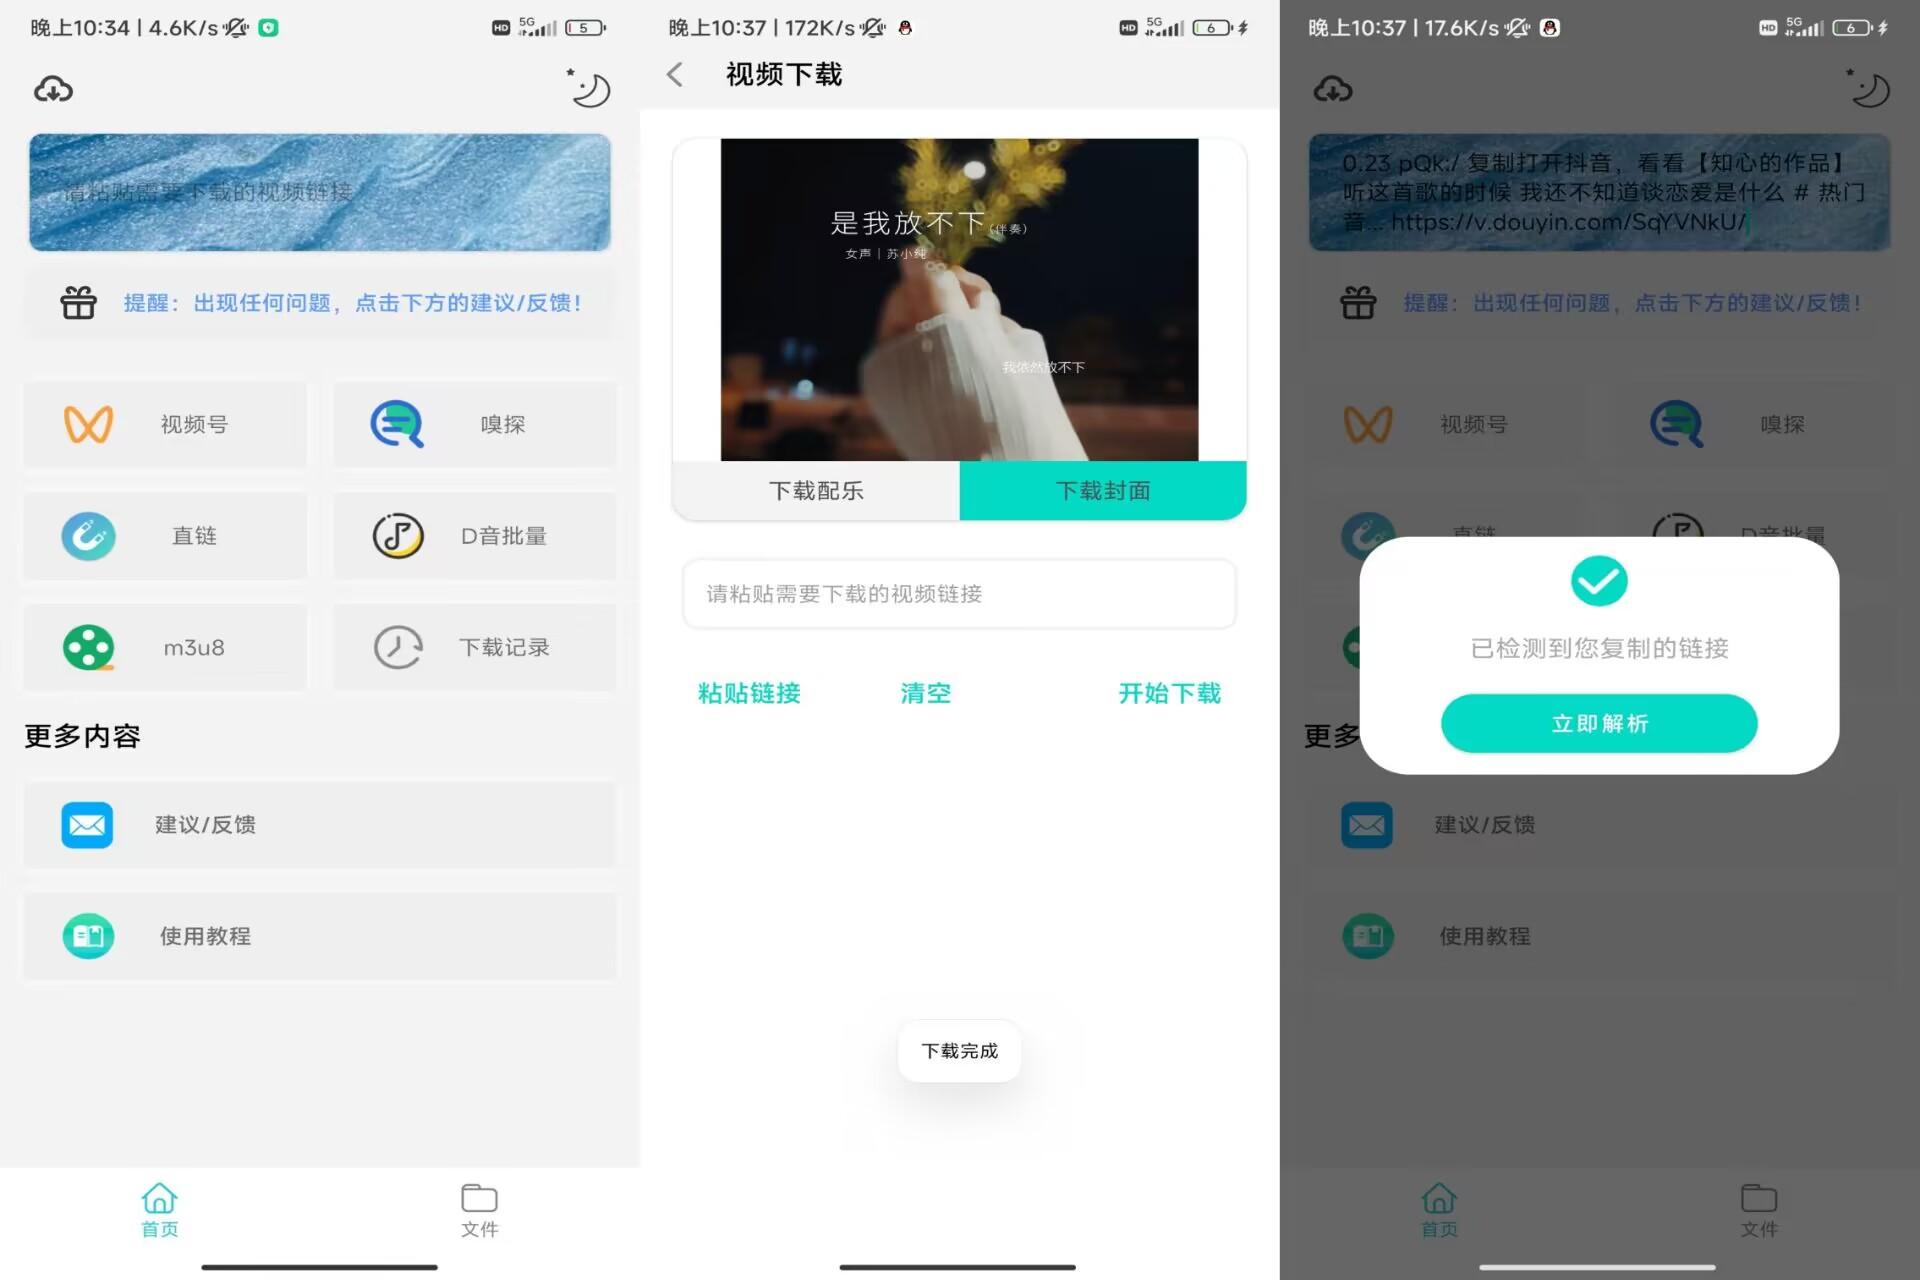This screenshot has height=1280, width=1920.
Task: Click 粘贴链接 to paste URL
Action: tap(747, 693)
